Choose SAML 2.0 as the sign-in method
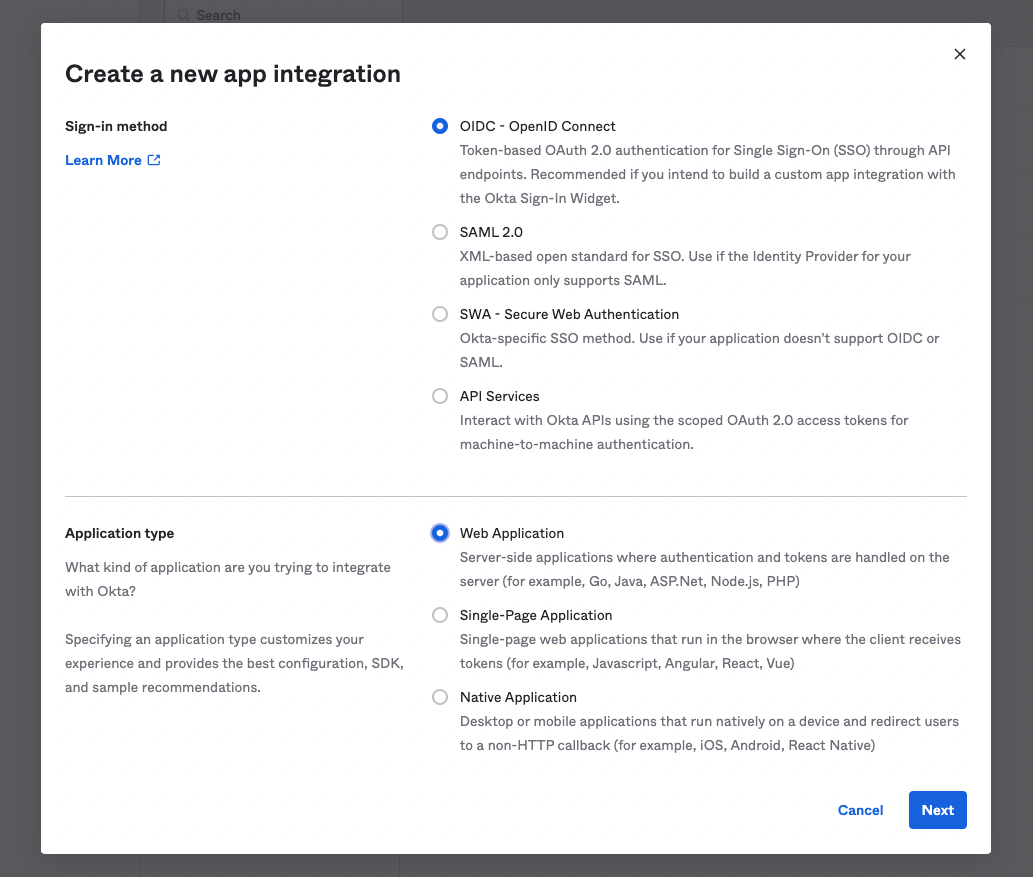This screenshot has width=1033, height=877. point(440,232)
